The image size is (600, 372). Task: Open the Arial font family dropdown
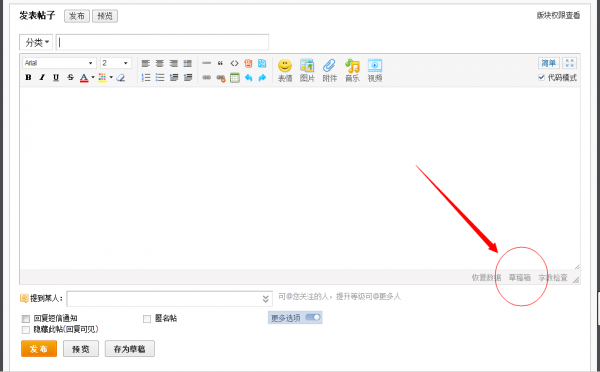(x=59, y=63)
